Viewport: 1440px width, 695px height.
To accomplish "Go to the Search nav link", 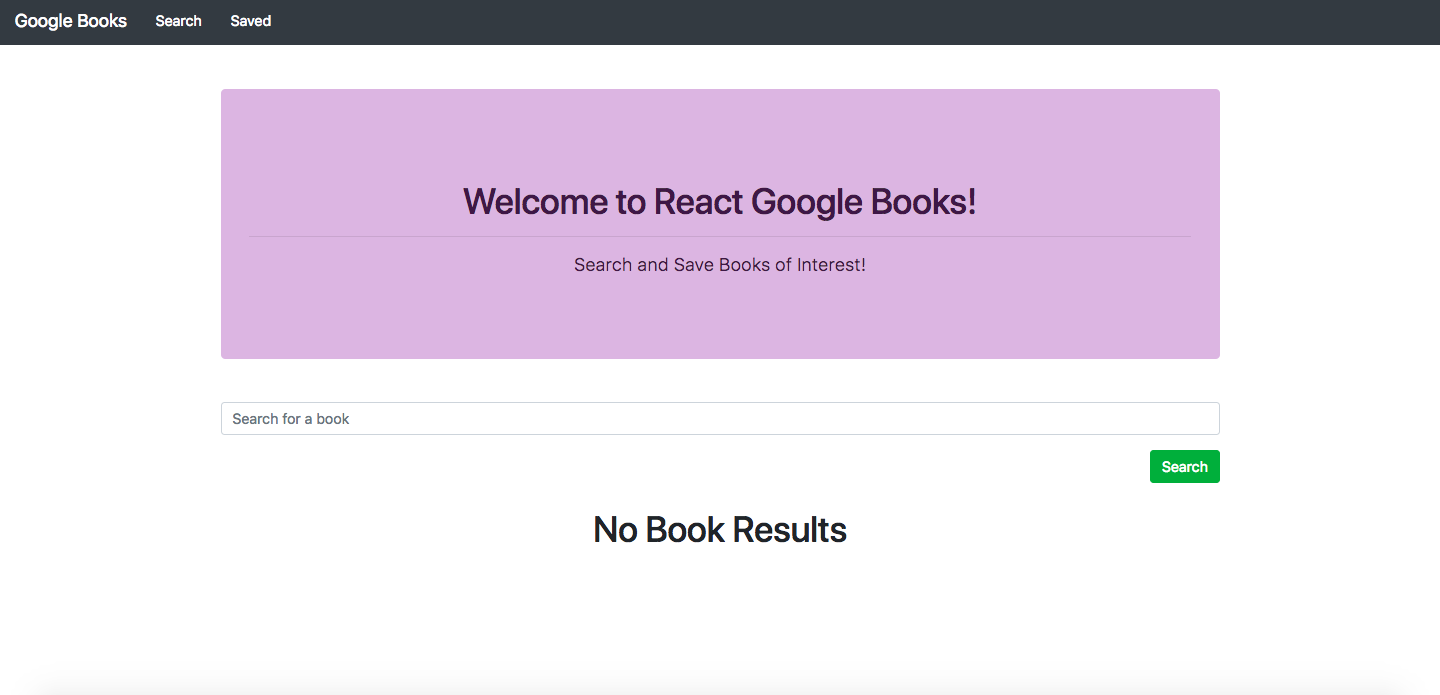I will [x=178, y=21].
